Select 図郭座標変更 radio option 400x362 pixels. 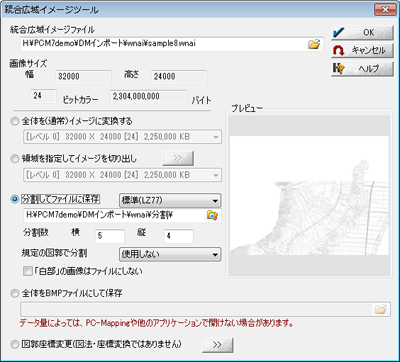(15, 344)
